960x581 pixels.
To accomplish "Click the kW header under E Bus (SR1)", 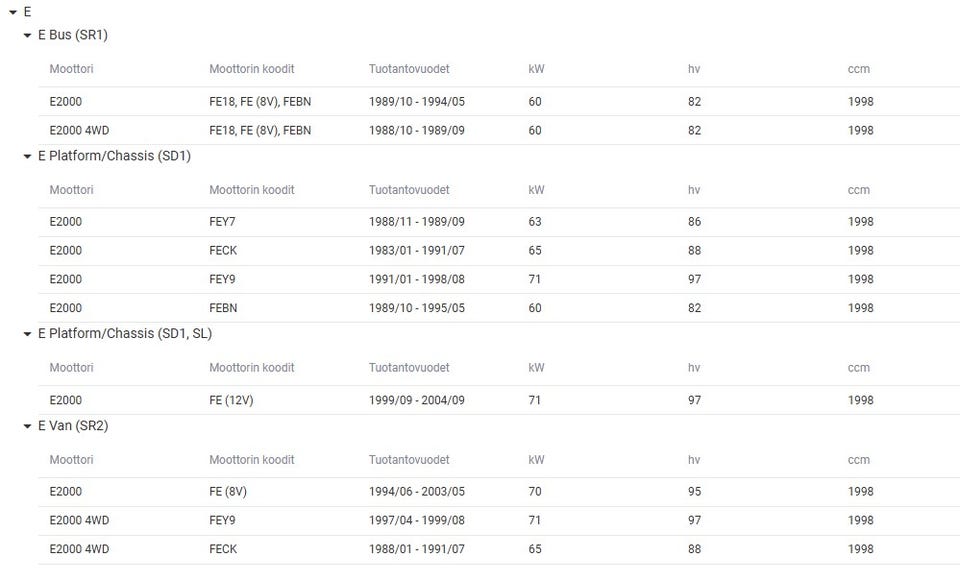I will point(536,69).
